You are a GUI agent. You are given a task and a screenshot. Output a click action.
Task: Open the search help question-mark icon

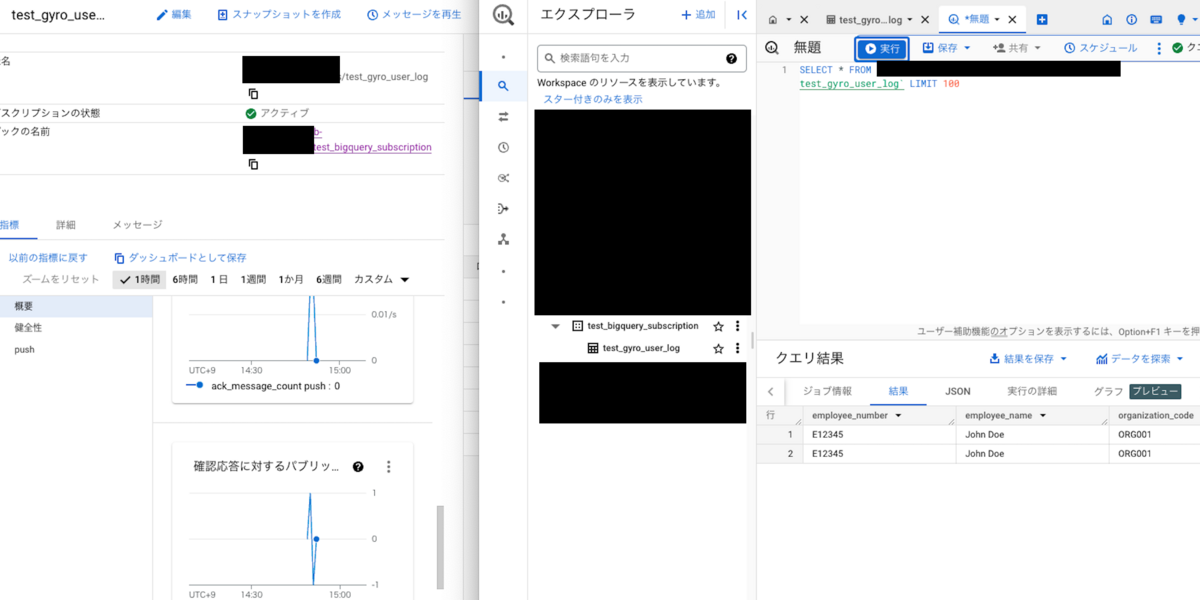tap(732, 58)
